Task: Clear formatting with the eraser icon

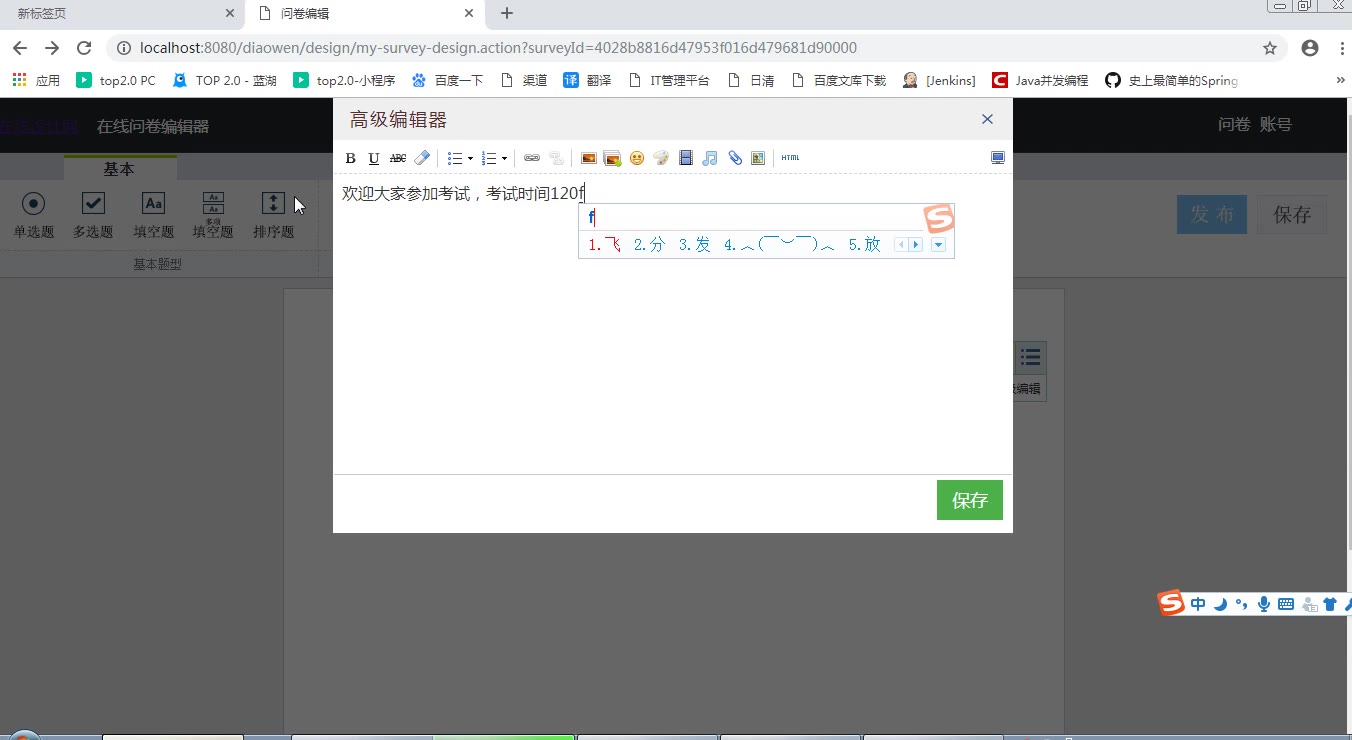Action: pyautogui.click(x=422, y=158)
